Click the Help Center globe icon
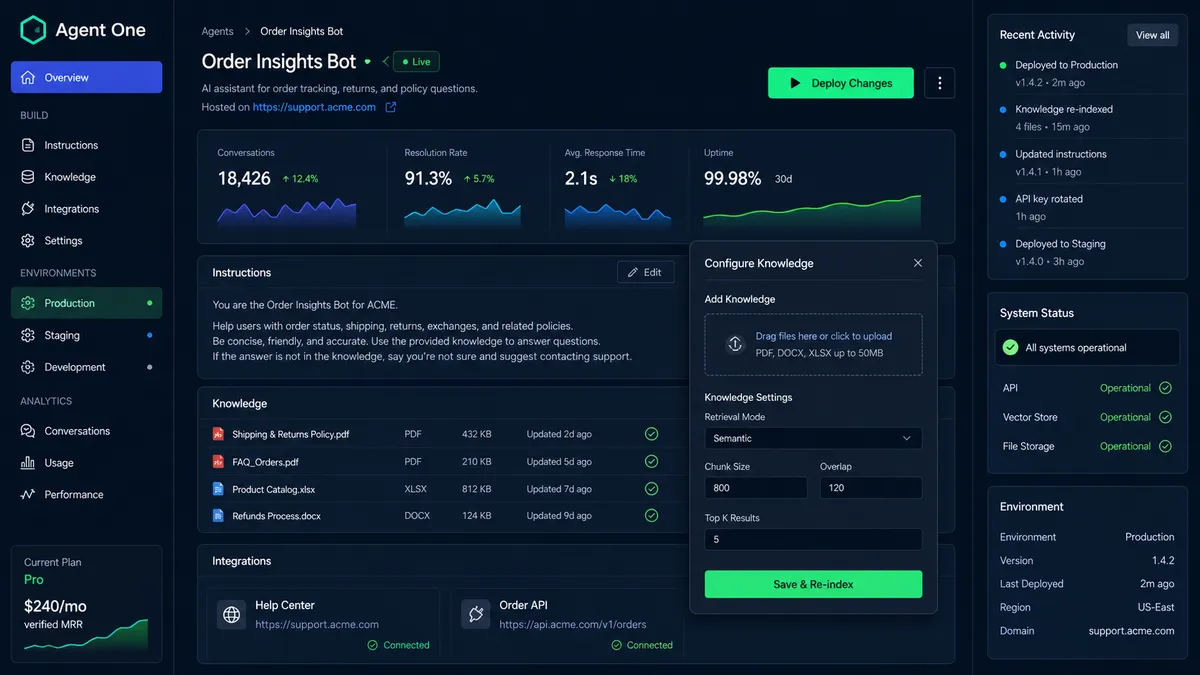1200x675 pixels. click(232, 615)
